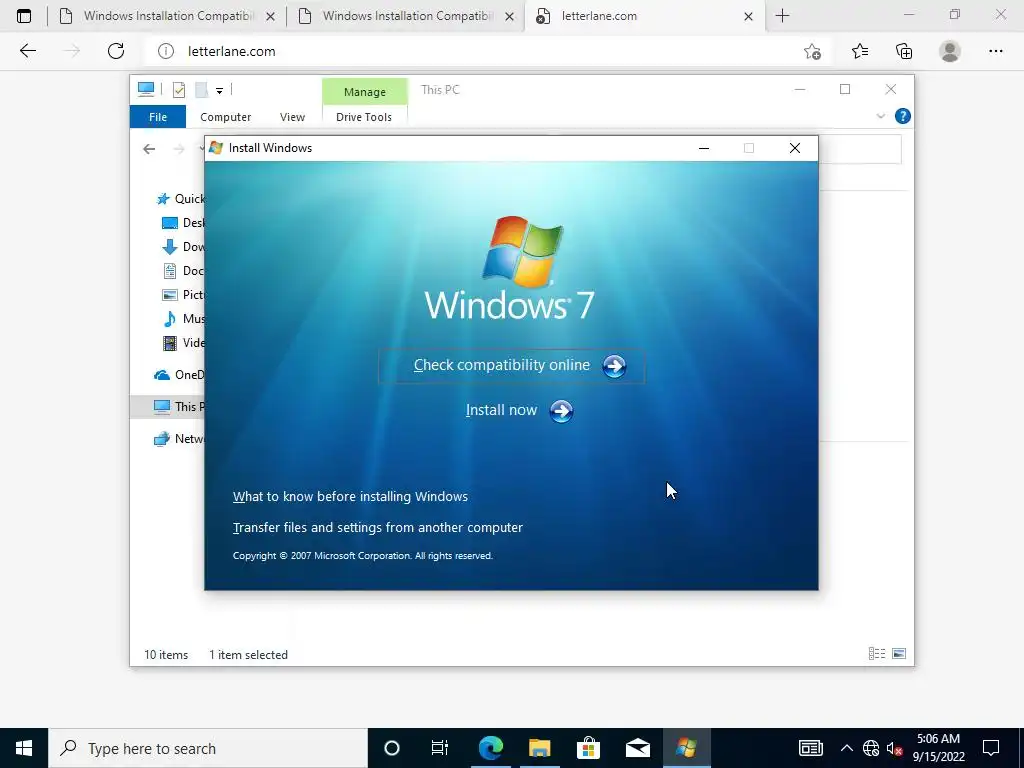Switch File Explorer to details view
The image size is (1024, 768).
pyautogui.click(x=877, y=654)
